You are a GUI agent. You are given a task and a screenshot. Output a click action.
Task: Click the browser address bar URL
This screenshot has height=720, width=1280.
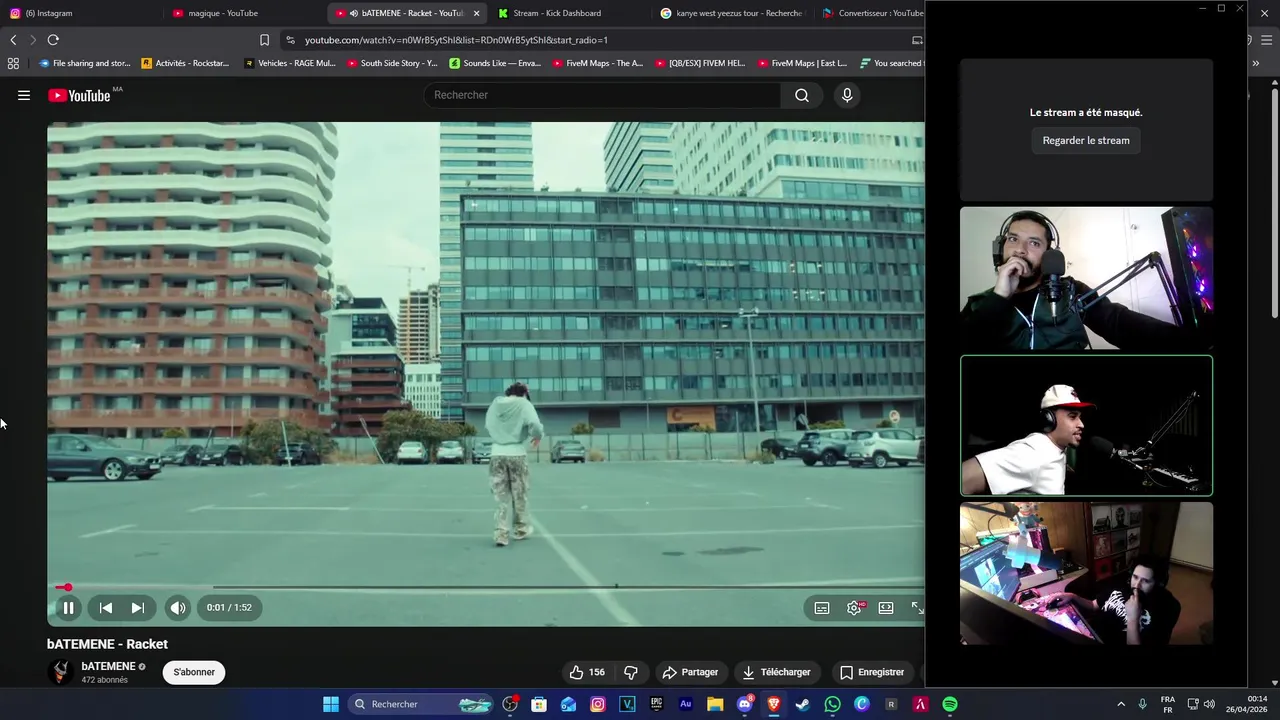click(x=456, y=40)
